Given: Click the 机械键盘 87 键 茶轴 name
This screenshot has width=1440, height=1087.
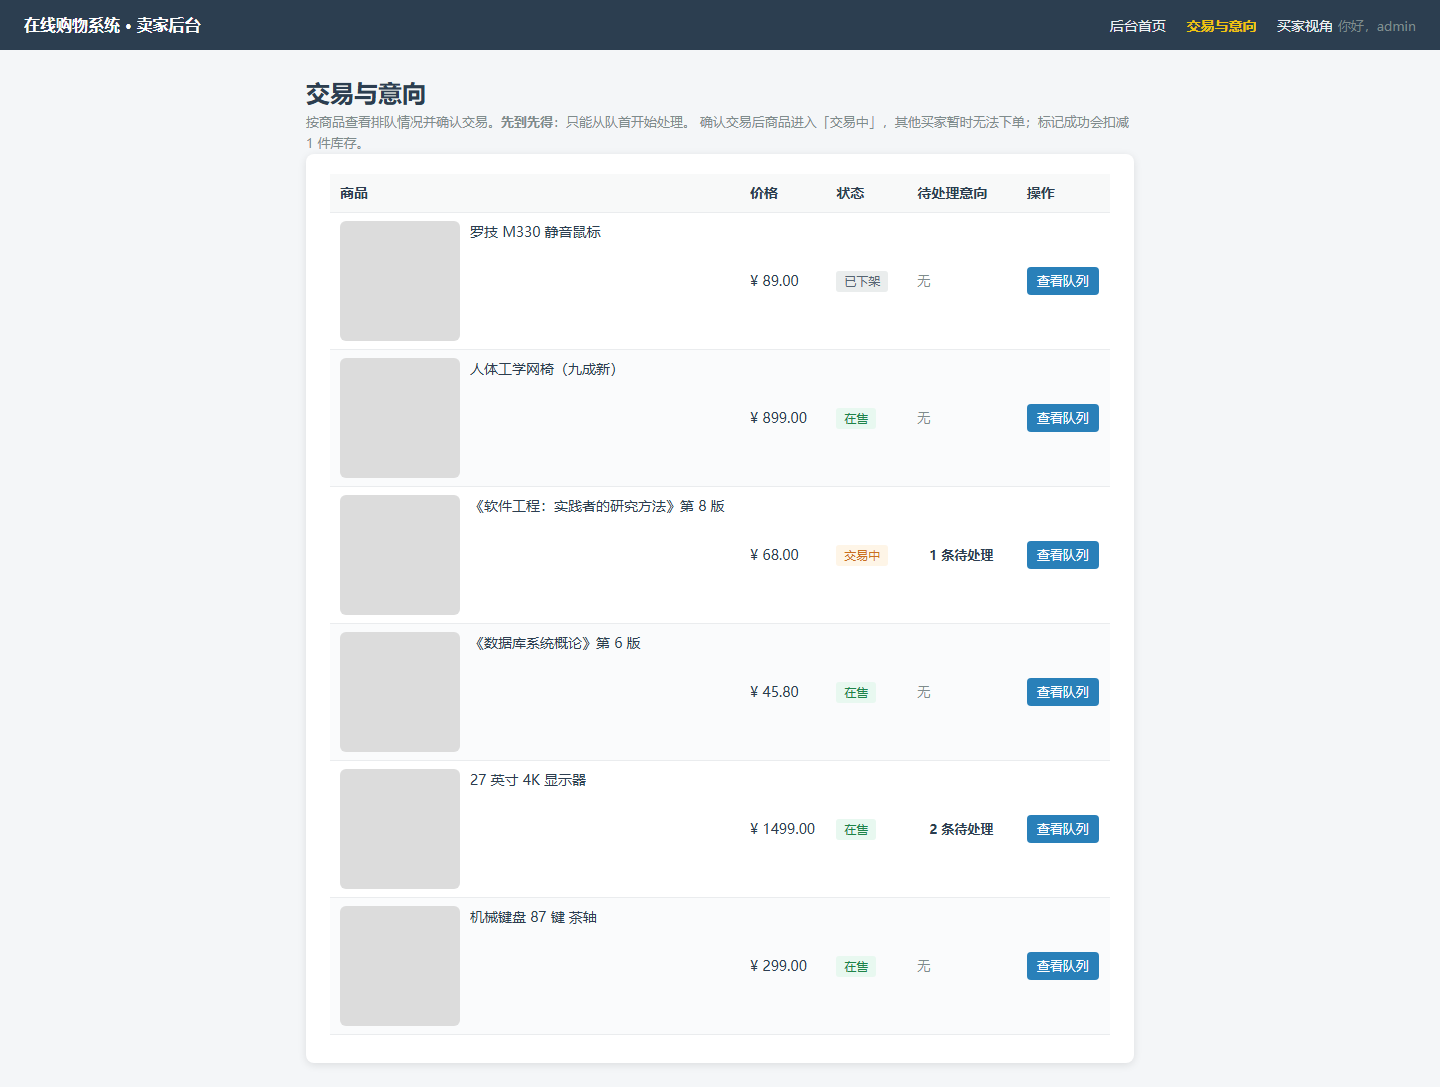Looking at the screenshot, I should click(533, 917).
